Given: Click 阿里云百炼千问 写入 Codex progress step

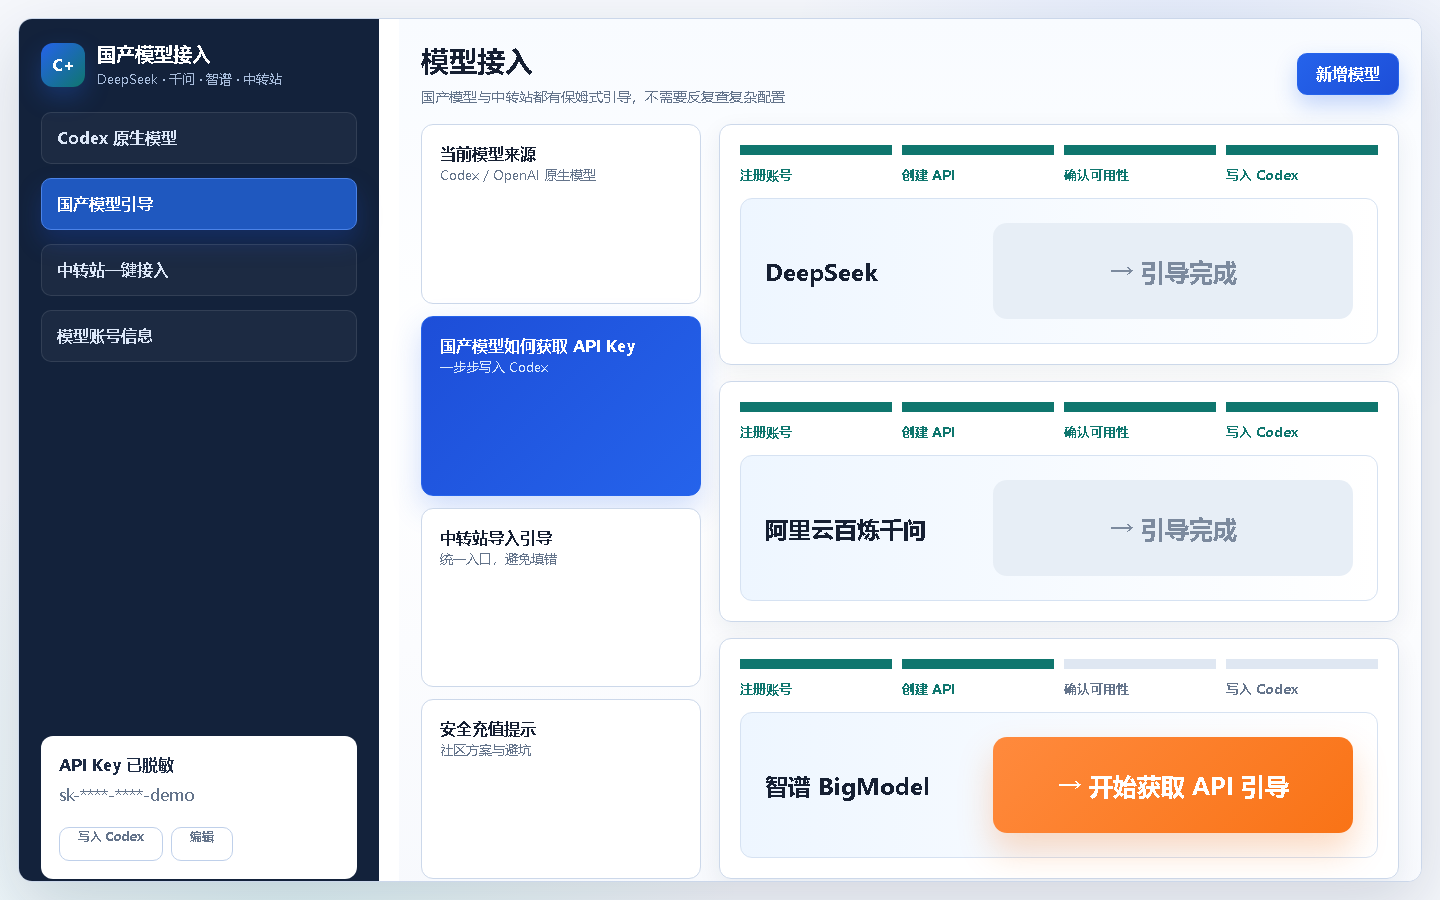Looking at the screenshot, I should (1302, 421).
